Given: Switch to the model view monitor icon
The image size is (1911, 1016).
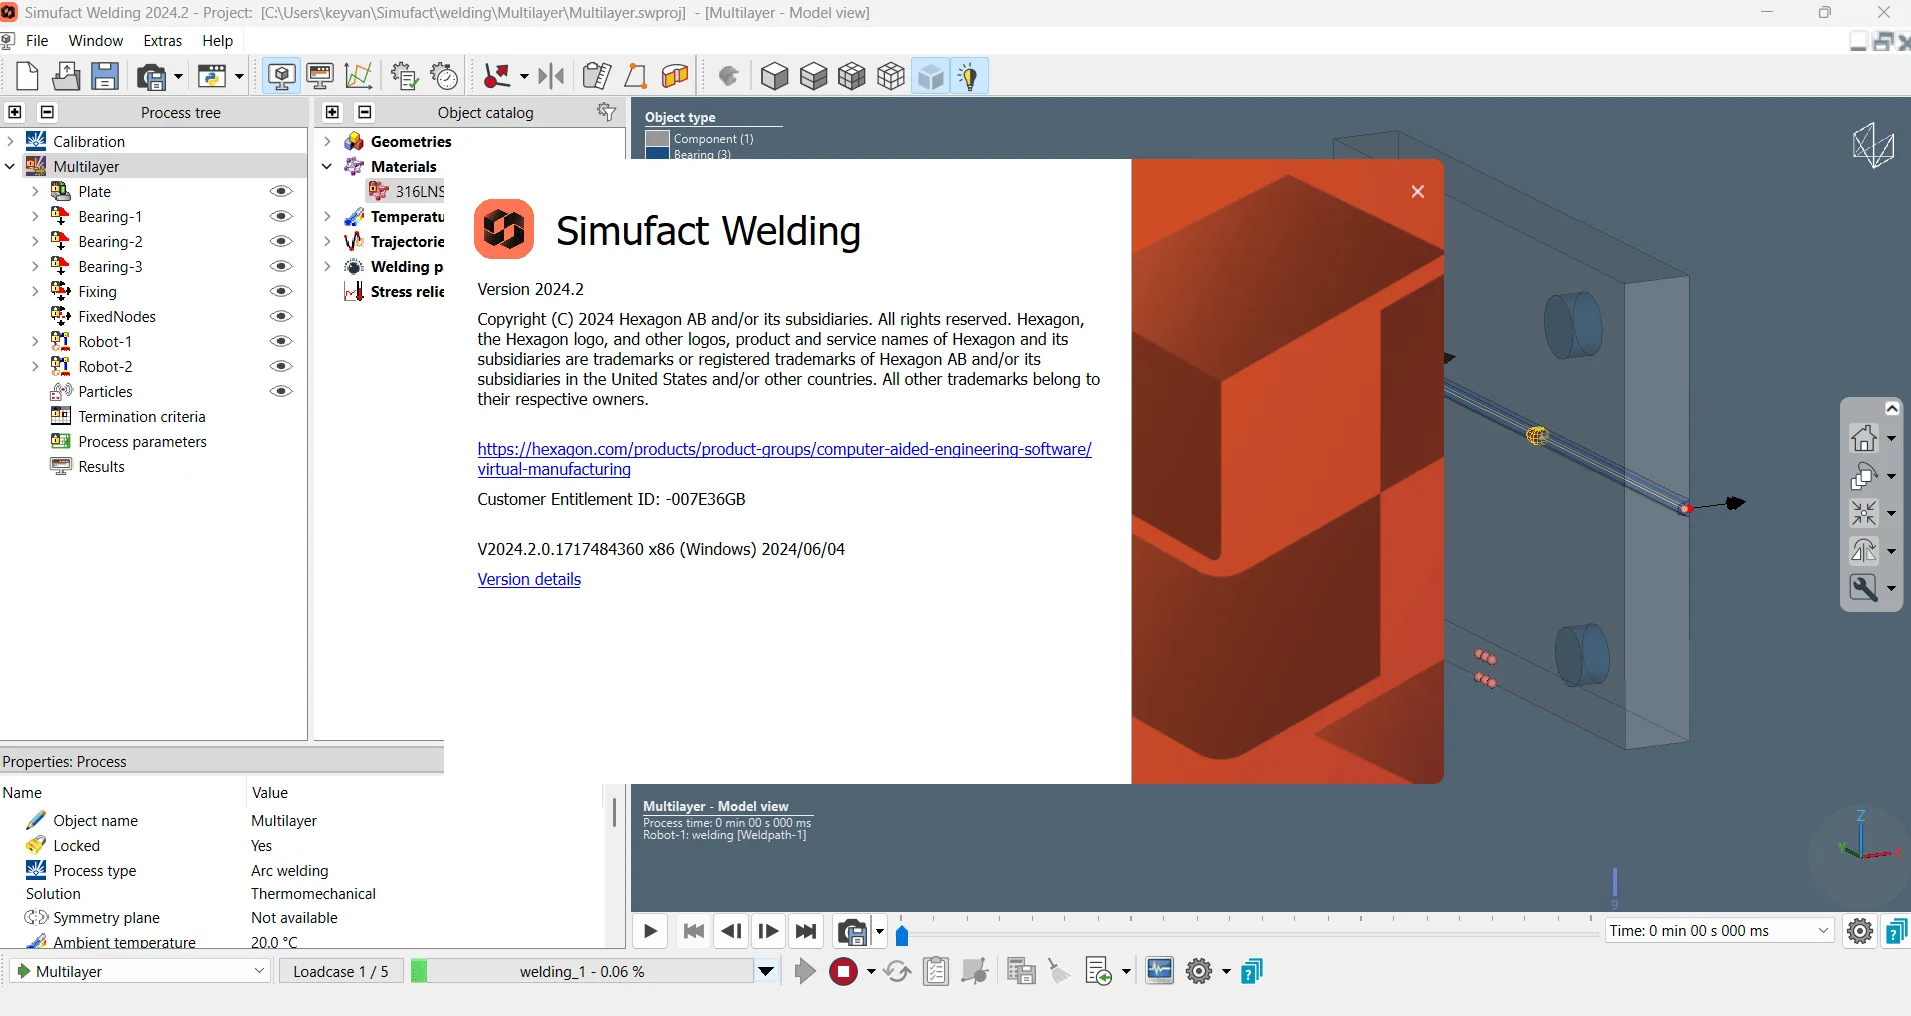Looking at the screenshot, I should [282, 76].
